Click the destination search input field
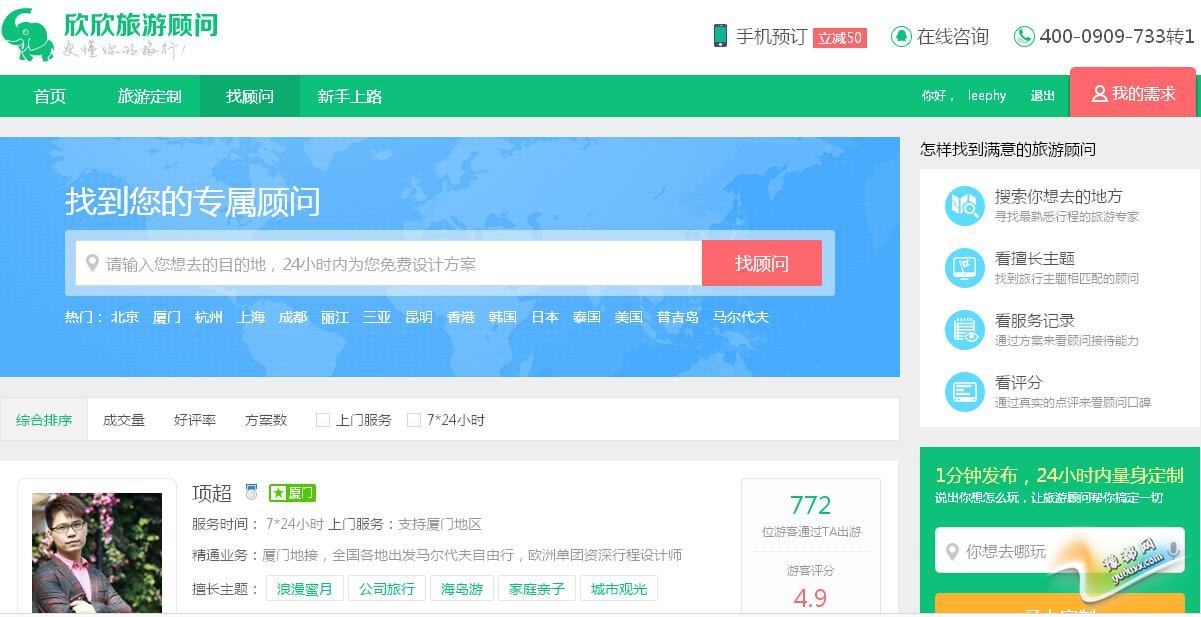The width and height of the screenshot is (1201, 617). point(390,264)
